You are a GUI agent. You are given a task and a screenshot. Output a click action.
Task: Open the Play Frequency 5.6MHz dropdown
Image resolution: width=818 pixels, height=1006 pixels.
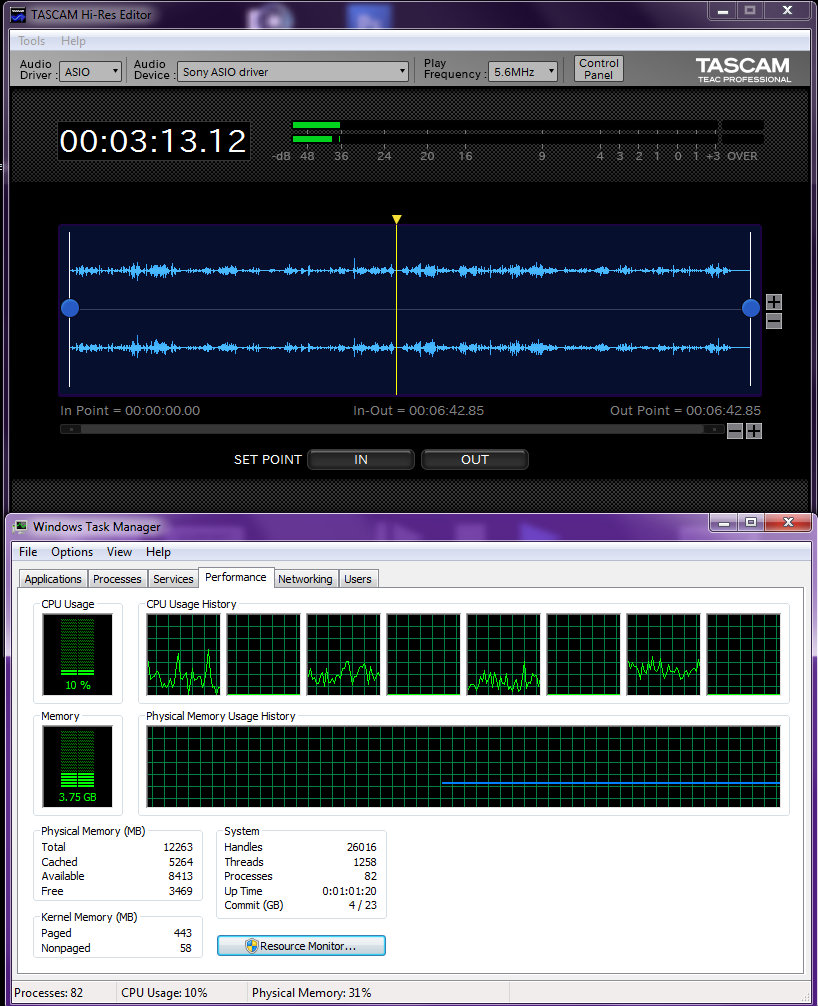click(x=522, y=71)
